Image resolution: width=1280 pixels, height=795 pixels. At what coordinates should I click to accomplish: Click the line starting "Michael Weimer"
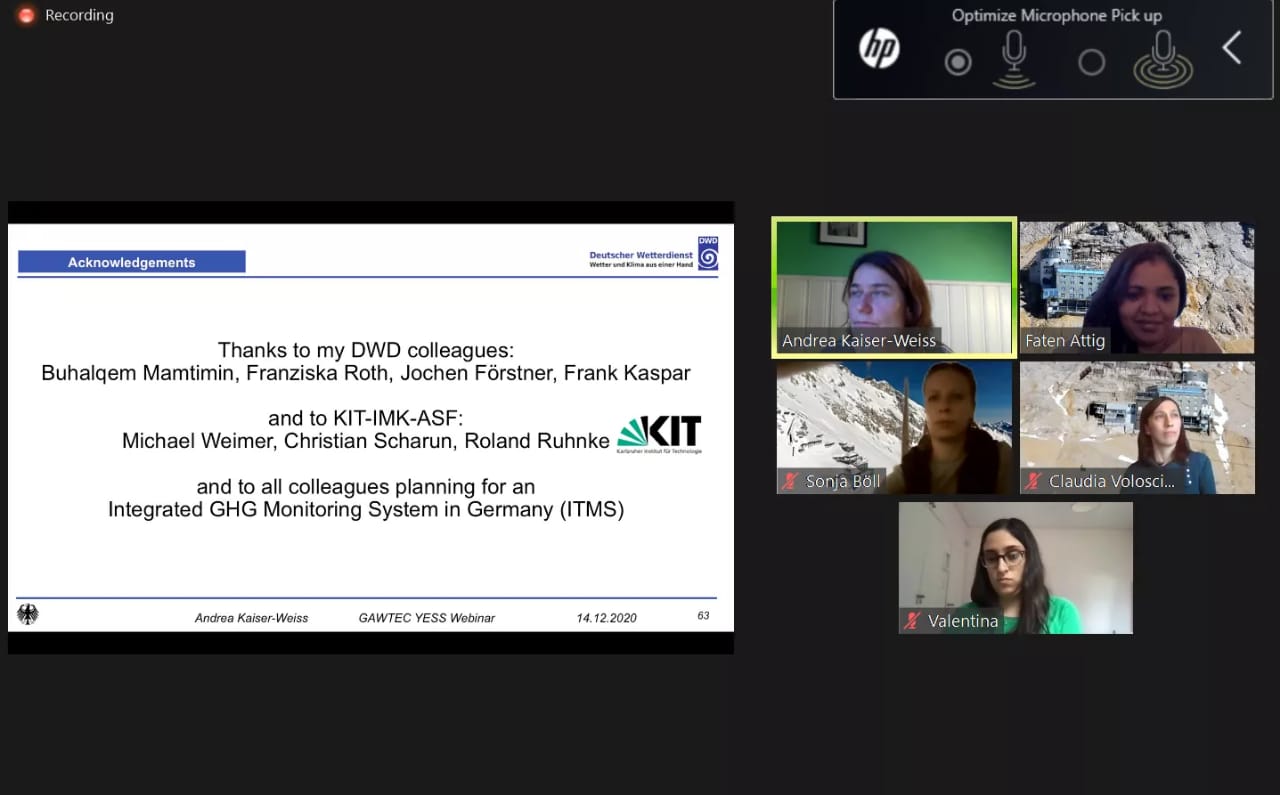366,441
